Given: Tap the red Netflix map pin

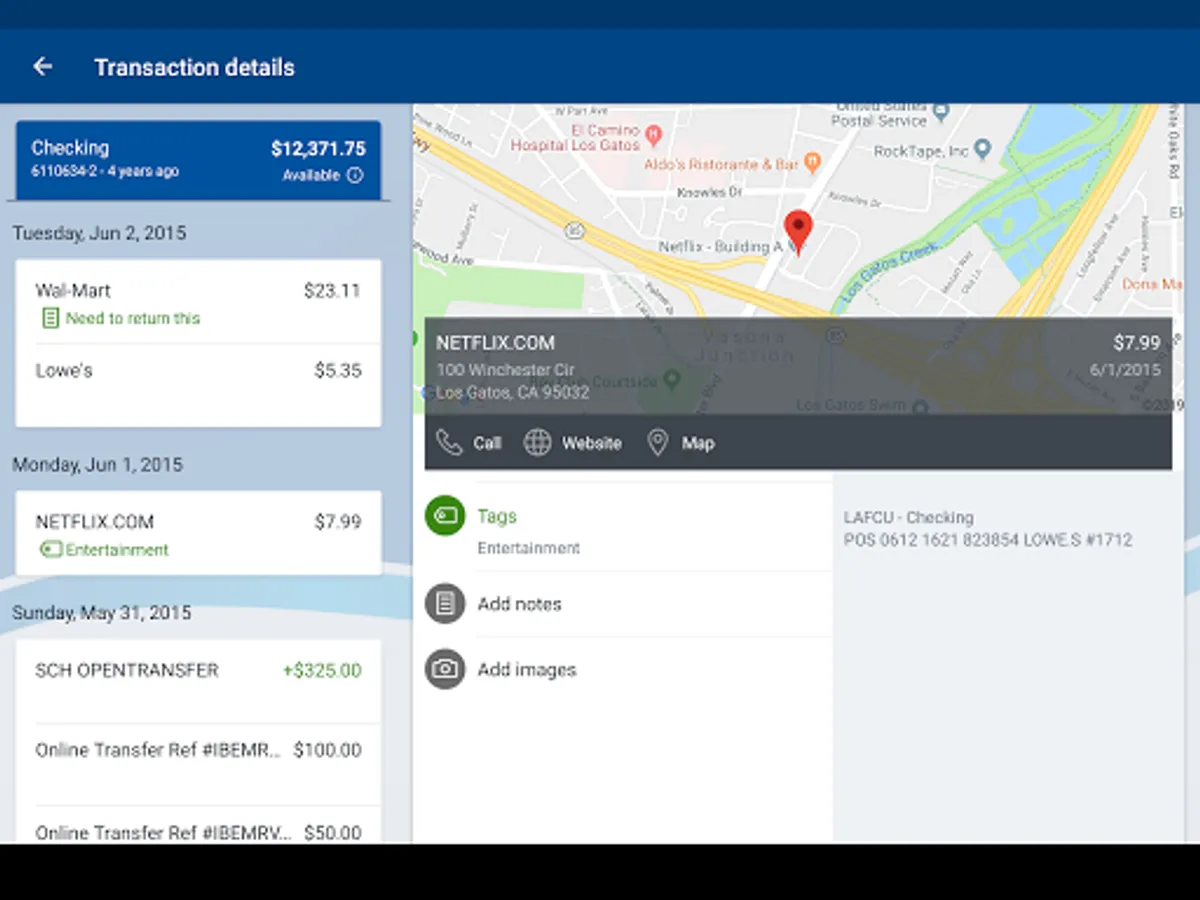Looking at the screenshot, I should point(798,232).
